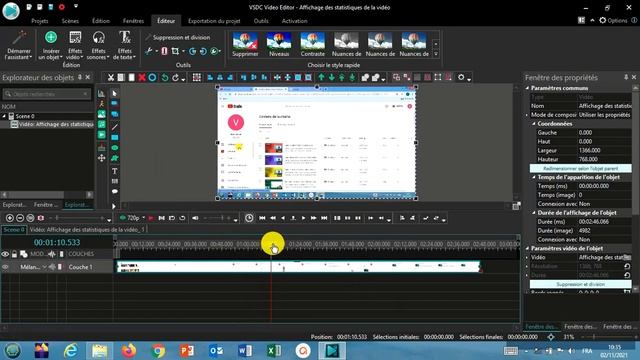Open the Projets menu tab
The image size is (640, 360).
coord(40,21)
